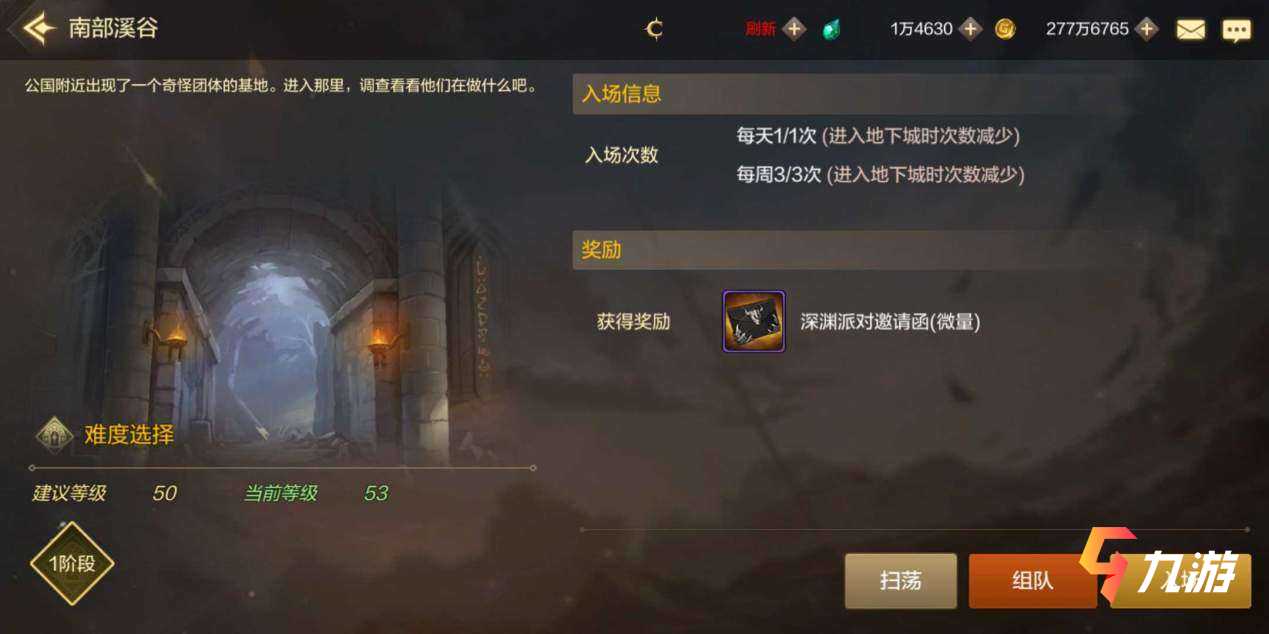Select the 1阶段 difficulty diamond
This screenshot has width=1269, height=634.
click(x=71, y=563)
